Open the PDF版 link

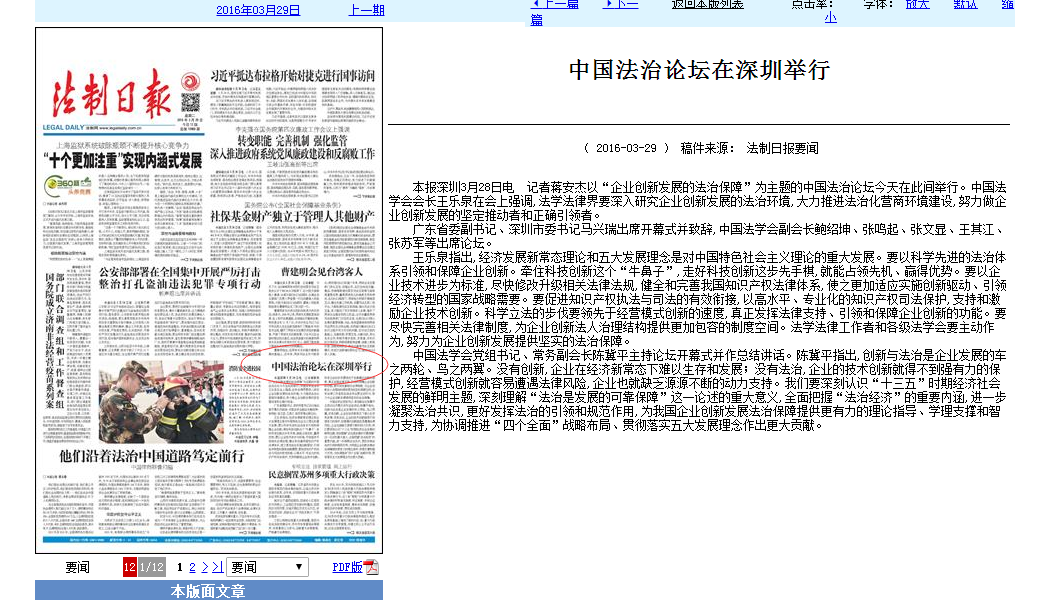(347, 567)
